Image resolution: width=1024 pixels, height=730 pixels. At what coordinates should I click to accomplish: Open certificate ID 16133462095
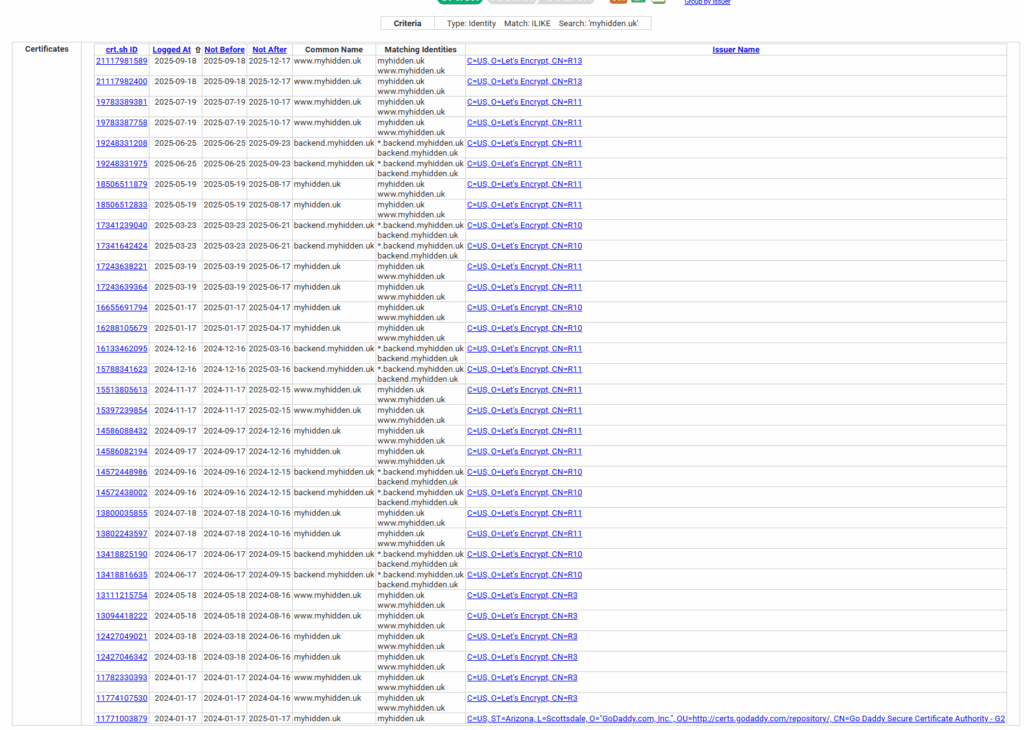[121, 349]
